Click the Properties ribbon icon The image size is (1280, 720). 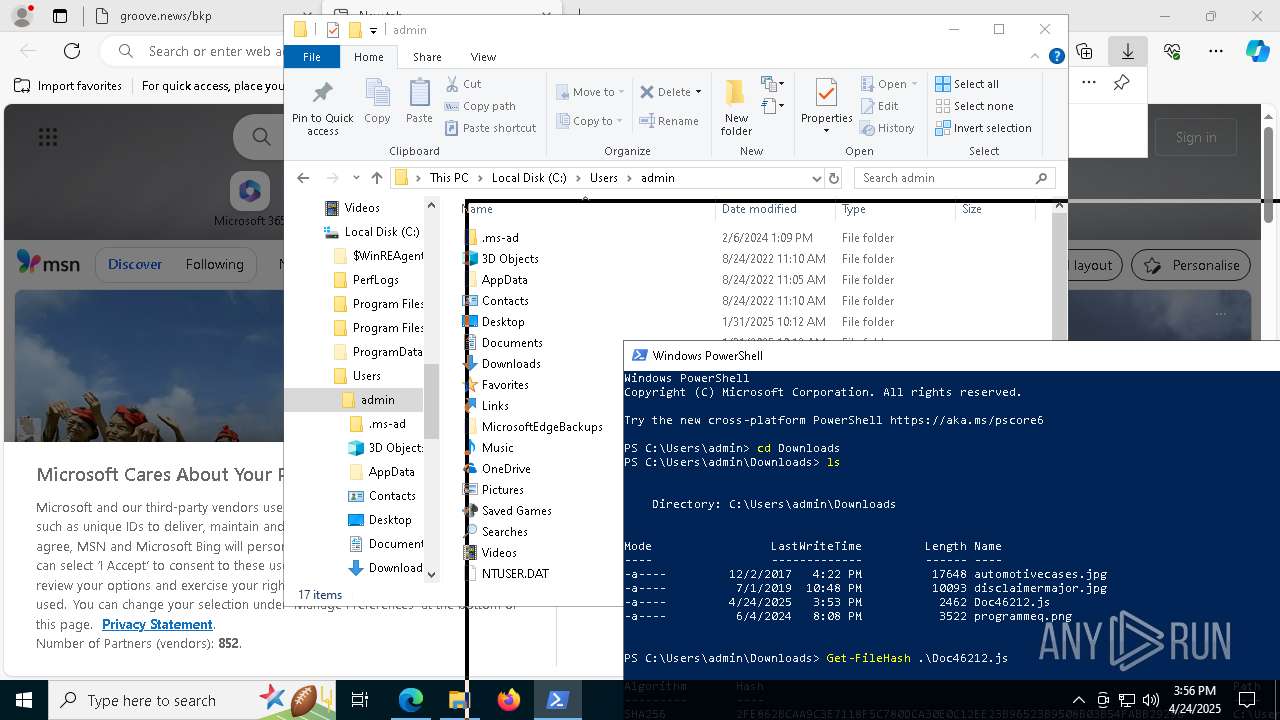coord(826,106)
